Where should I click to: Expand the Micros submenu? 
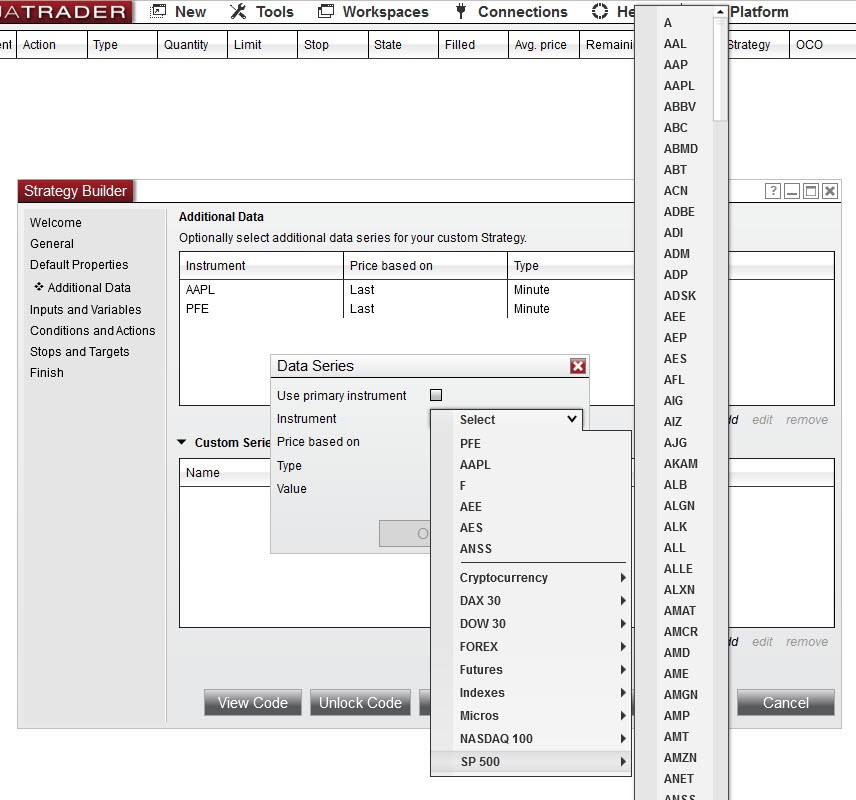[531, 715]
